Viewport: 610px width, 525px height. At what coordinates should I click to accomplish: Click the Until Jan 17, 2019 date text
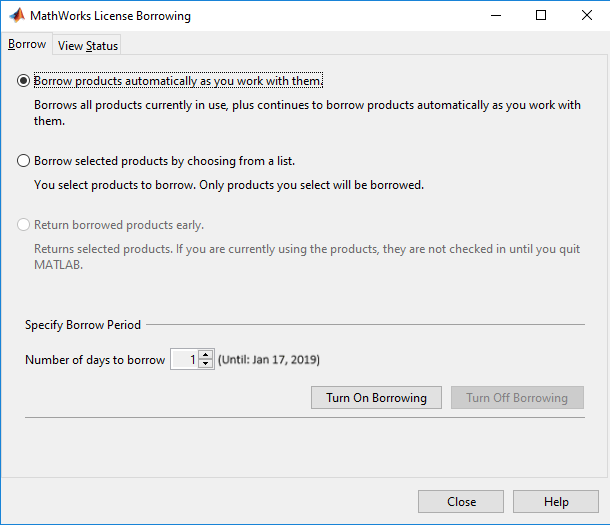pos(269,360)
